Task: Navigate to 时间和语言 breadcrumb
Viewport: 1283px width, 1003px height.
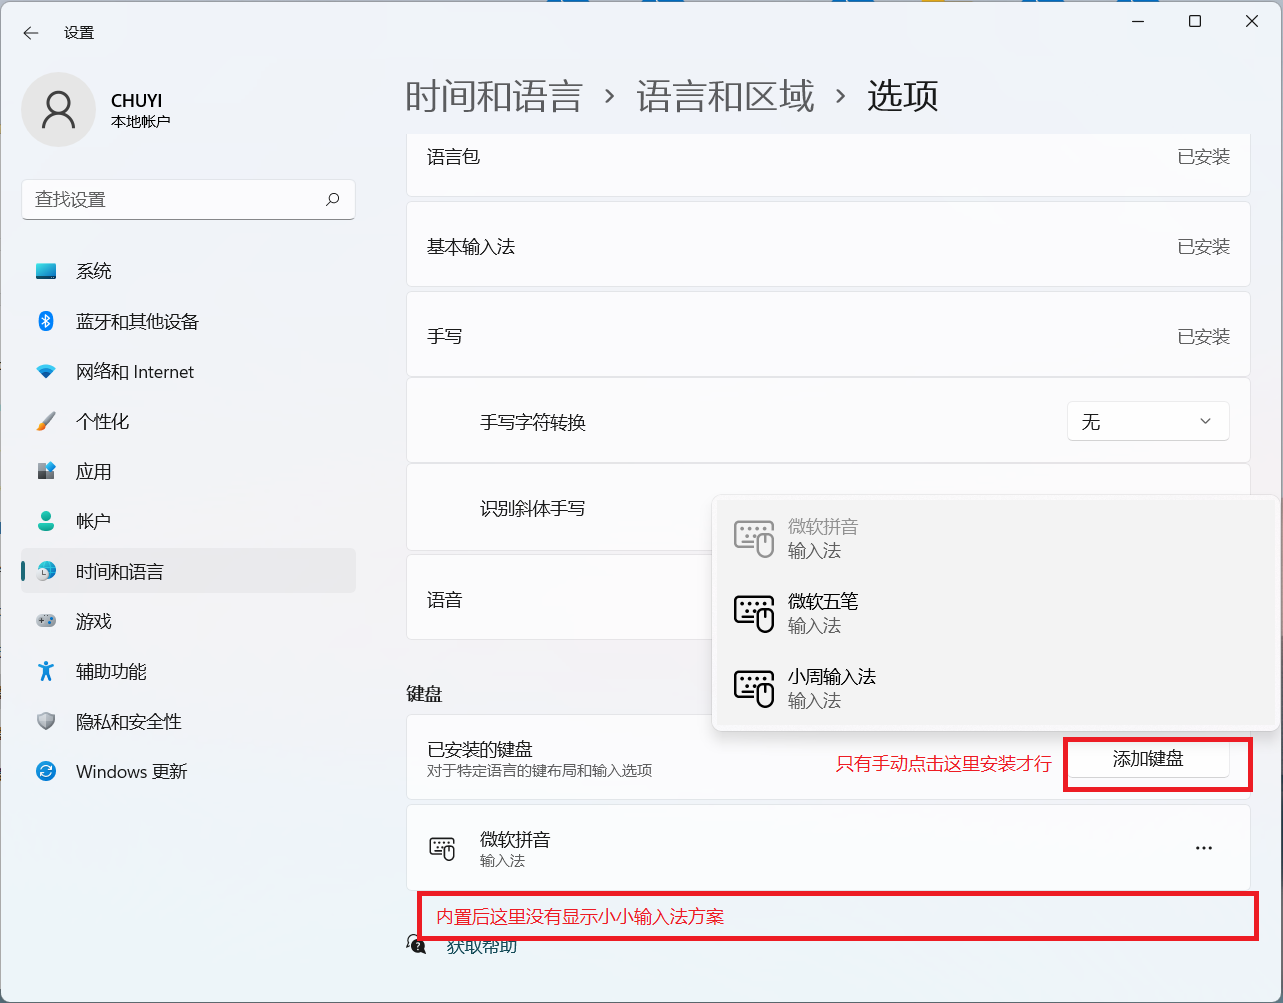Action: pos(494,96)
